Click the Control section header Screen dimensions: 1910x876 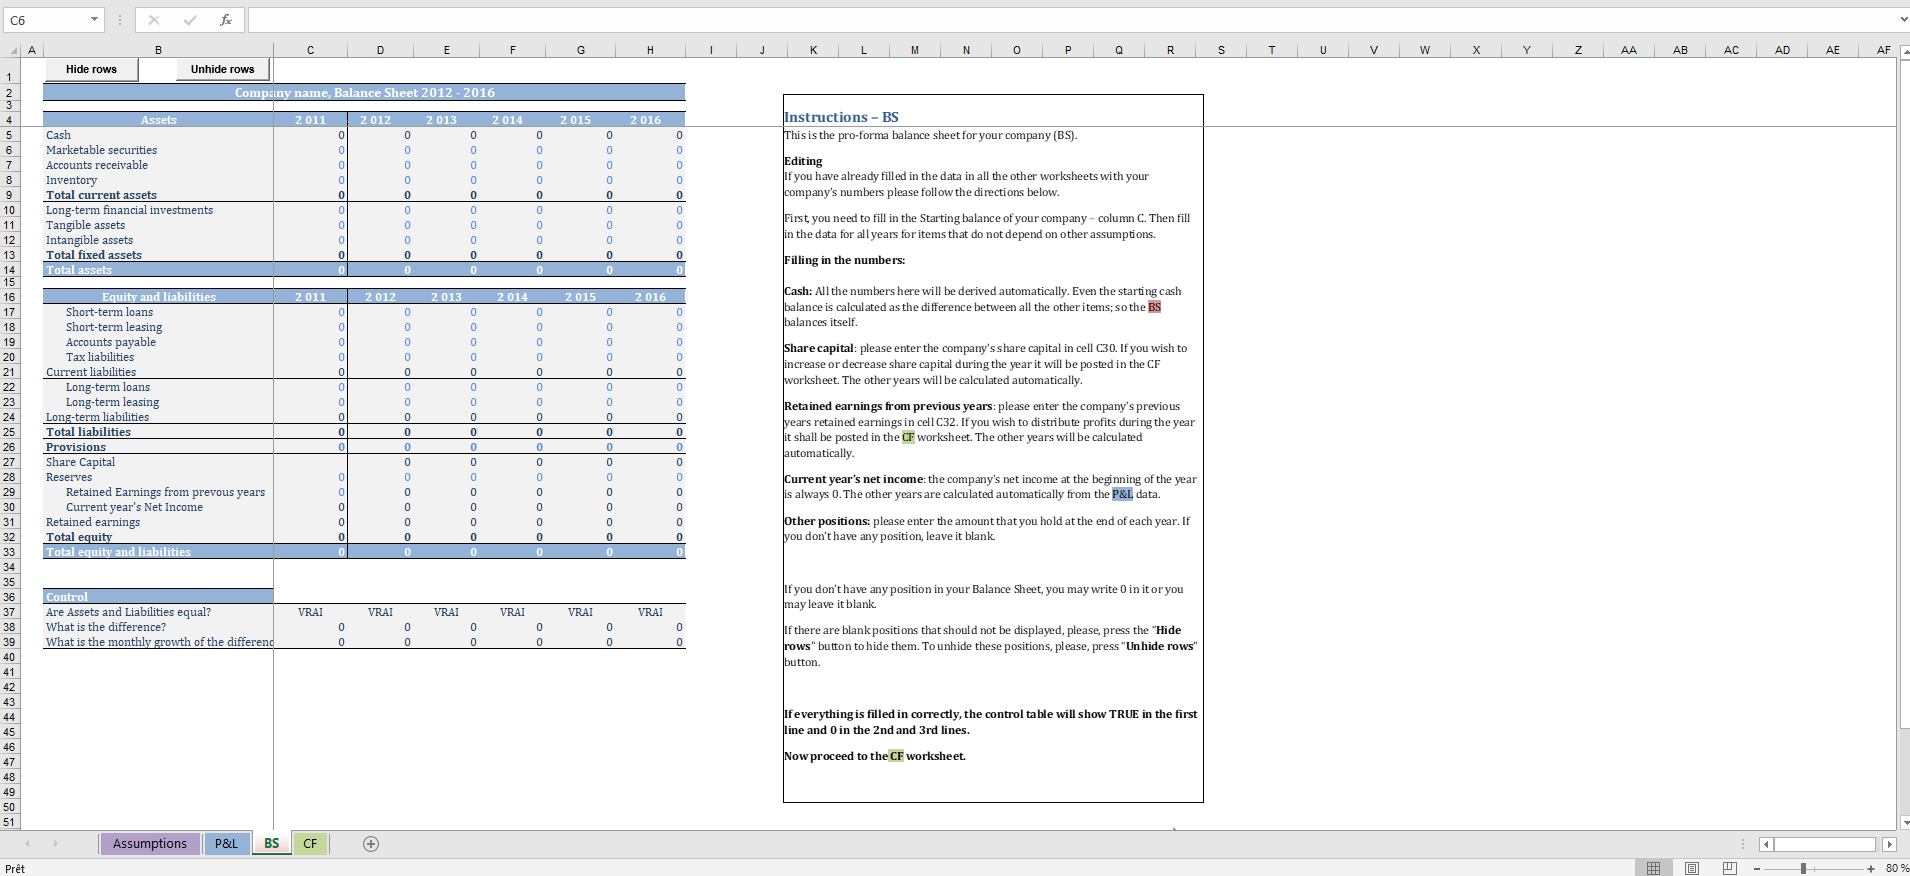[x=158, y=597]
